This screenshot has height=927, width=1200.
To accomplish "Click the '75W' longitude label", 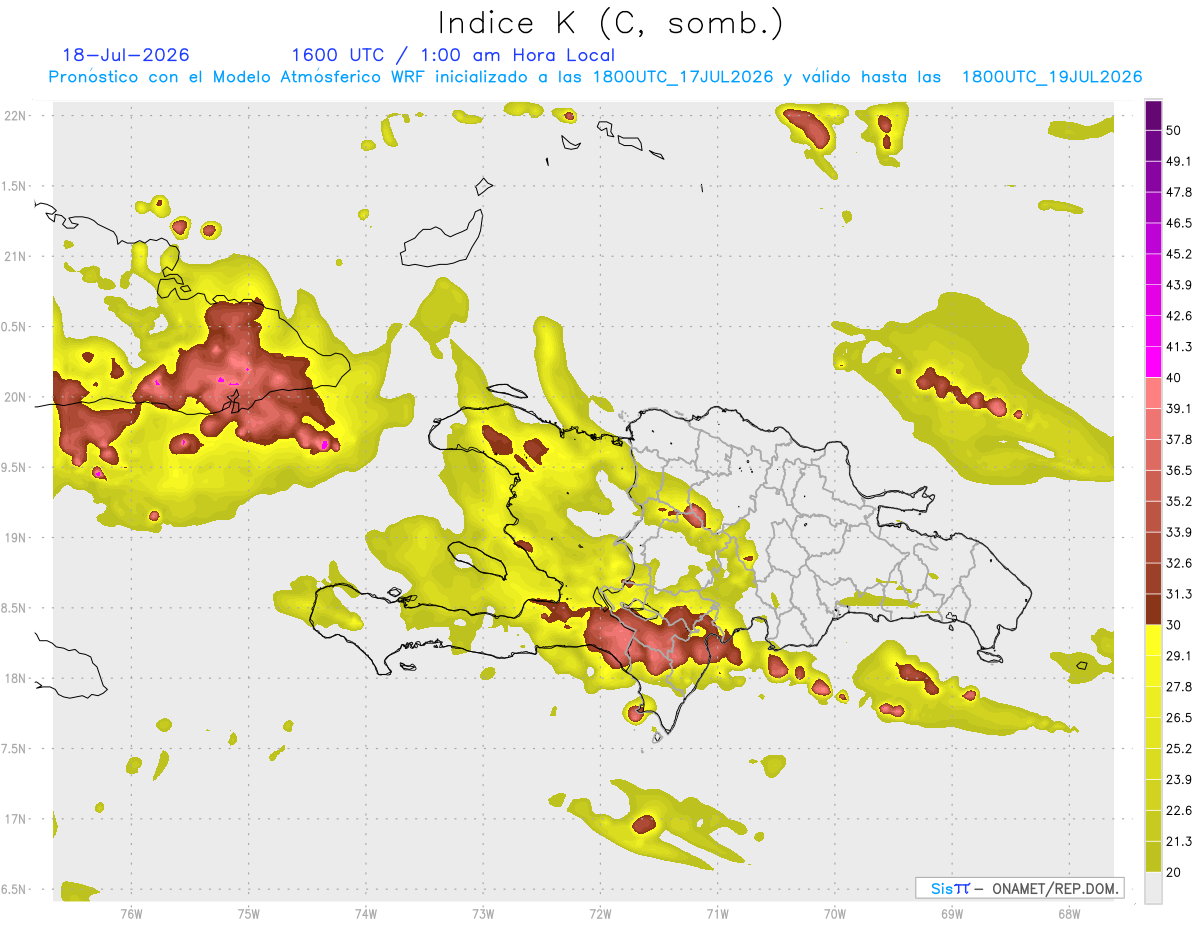I will 248,914.
